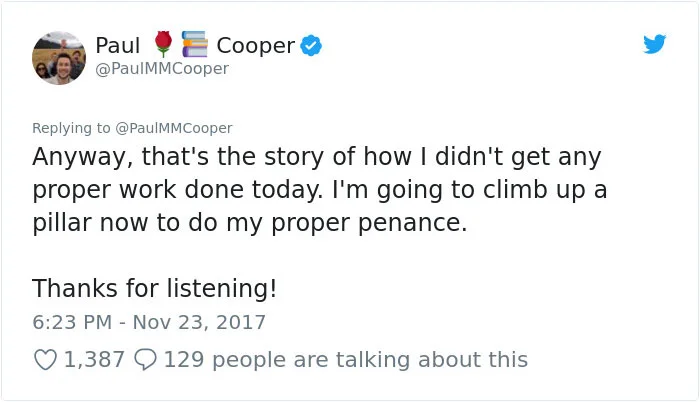The height and width of the screenshot is (402, 700).
Task: Click the red rose emoji in name
Action: (163, 44)
